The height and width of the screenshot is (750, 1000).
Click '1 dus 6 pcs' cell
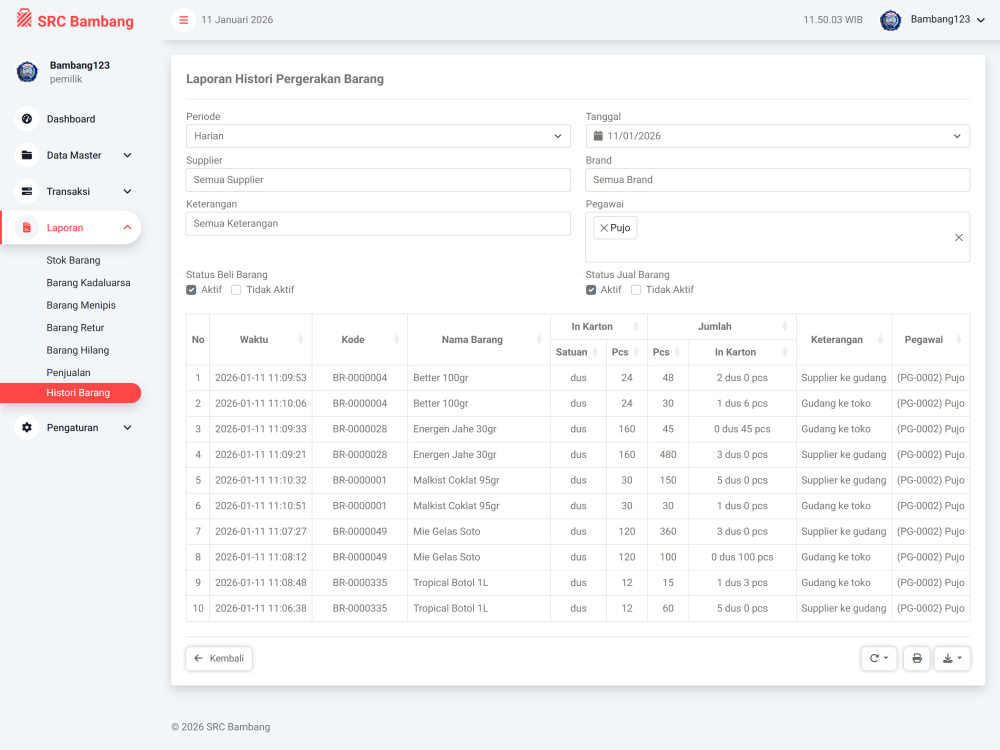click(742, 403)
